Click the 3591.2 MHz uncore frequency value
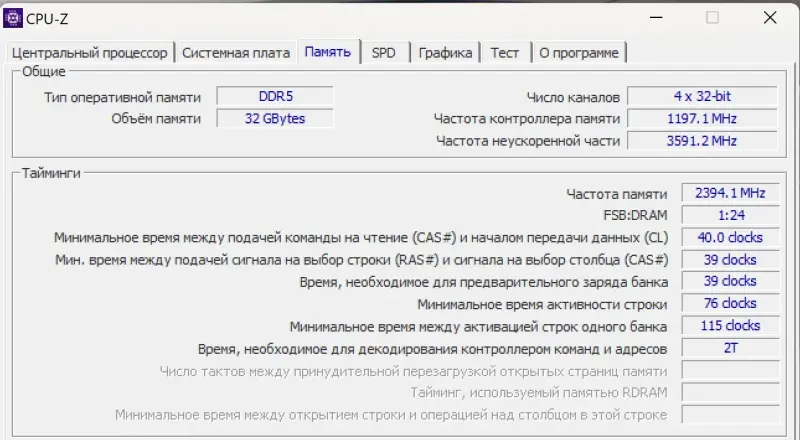The image size is (800, 440). pos(702,141)
